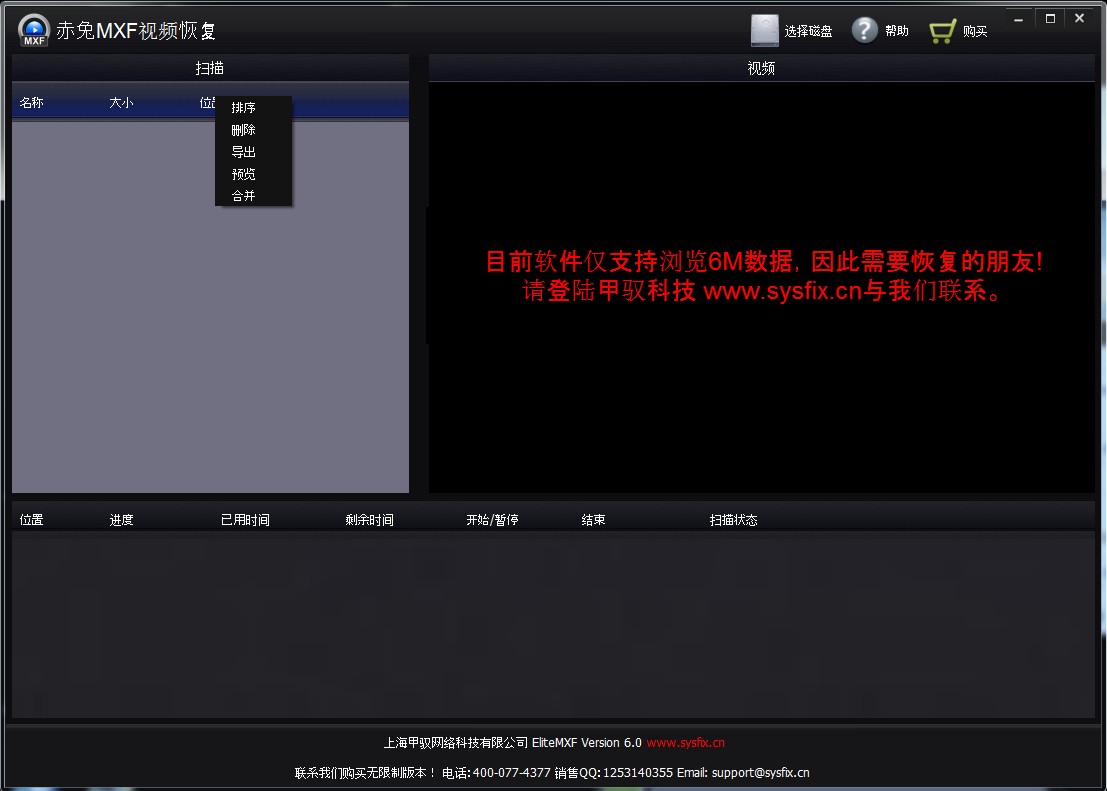Click the 结束 column header
Viewport: 1107px width, 791px height.
click(x=594, y=520)
